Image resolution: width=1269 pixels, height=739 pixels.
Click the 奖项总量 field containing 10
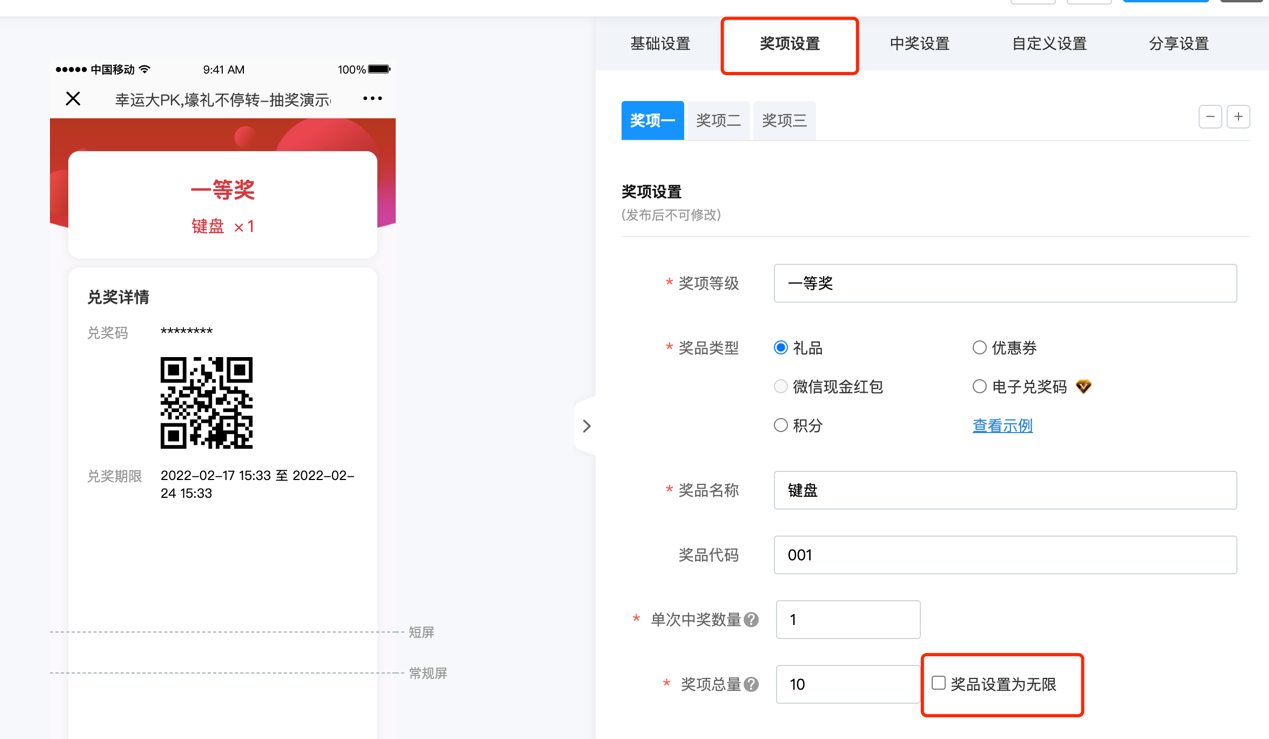[848, 685]
